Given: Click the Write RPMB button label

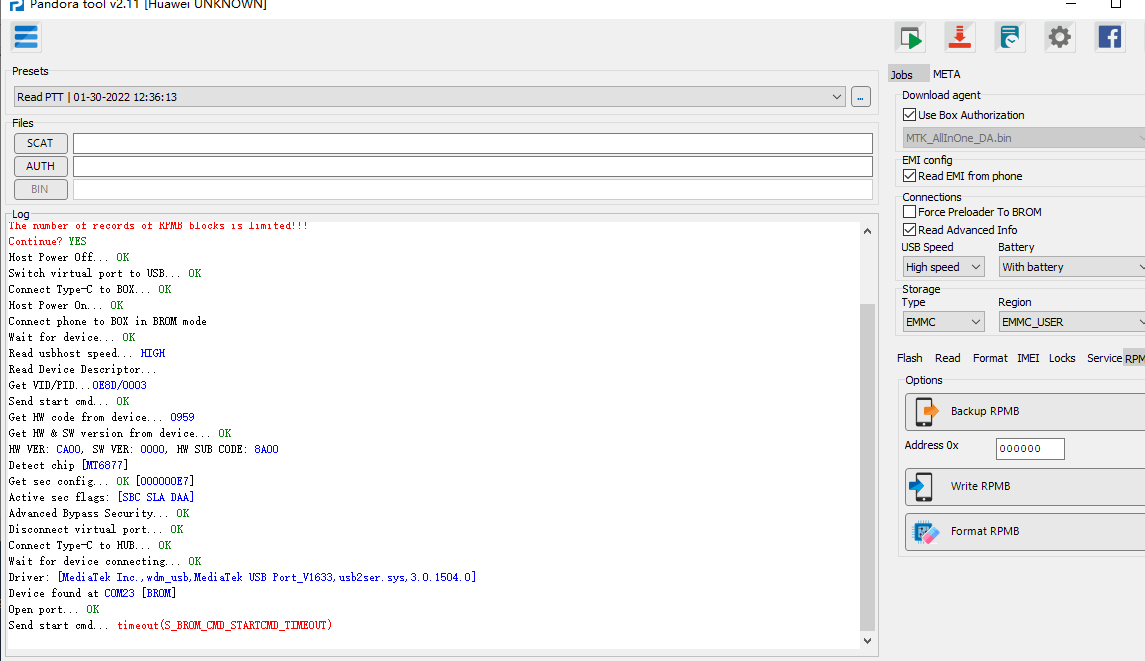Looking at the screenshot, I should click(980, 486).
